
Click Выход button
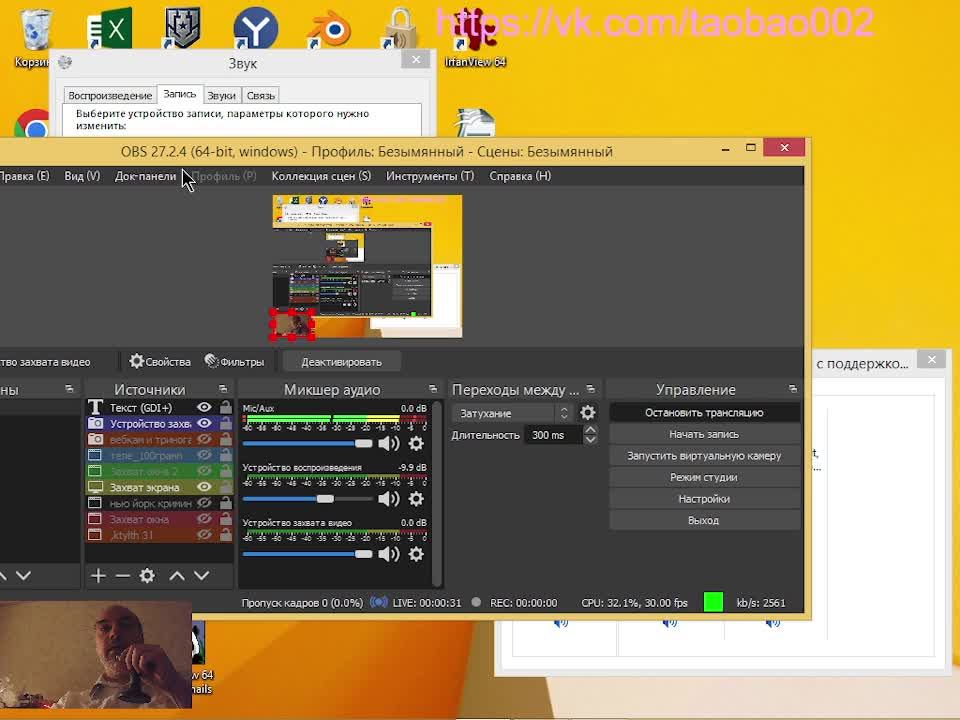coord(704,520)
